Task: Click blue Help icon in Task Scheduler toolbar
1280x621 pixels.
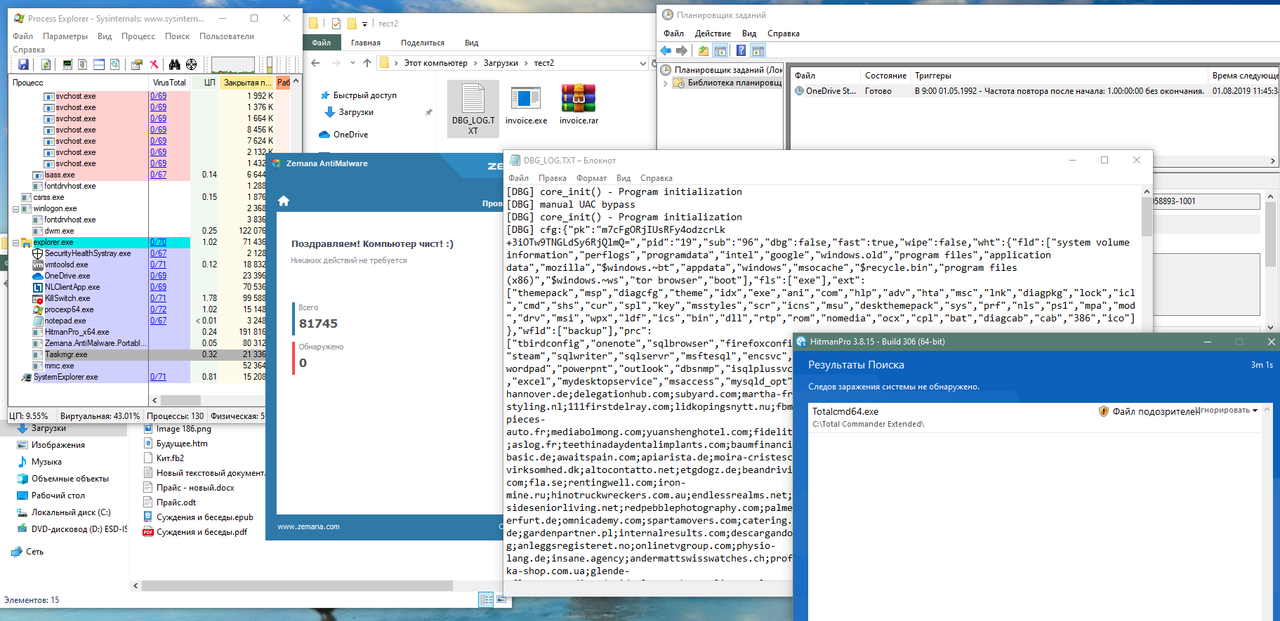Action: pyautogui.click(x=741, y=50)
